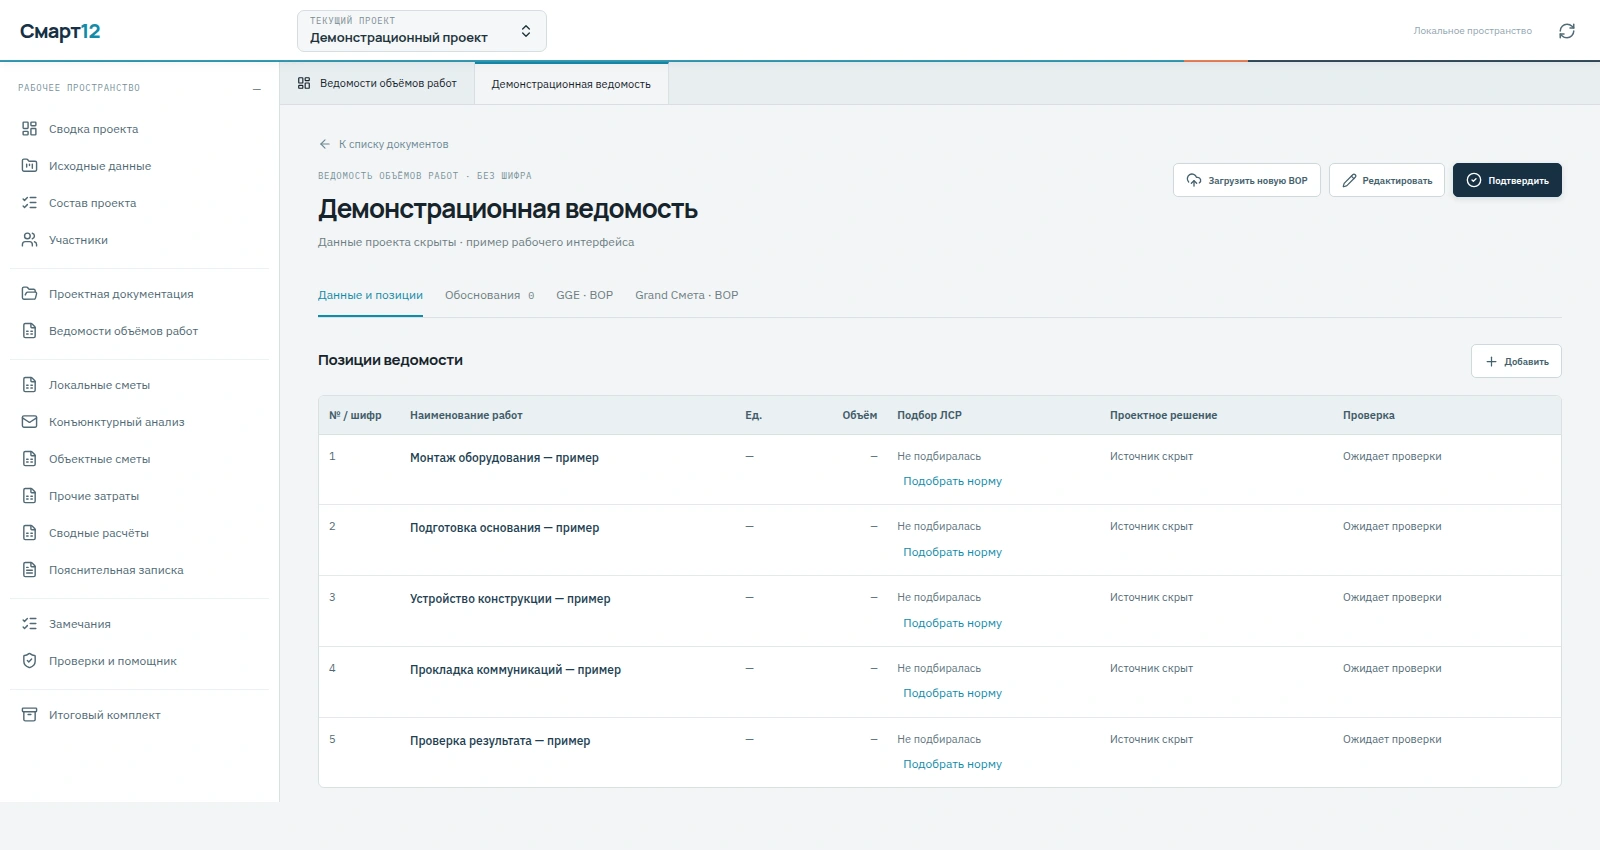This screenshot has width=1600, height=850.
Task: Click the Сводные расчёты document icon
Action: tap(29, 533)
